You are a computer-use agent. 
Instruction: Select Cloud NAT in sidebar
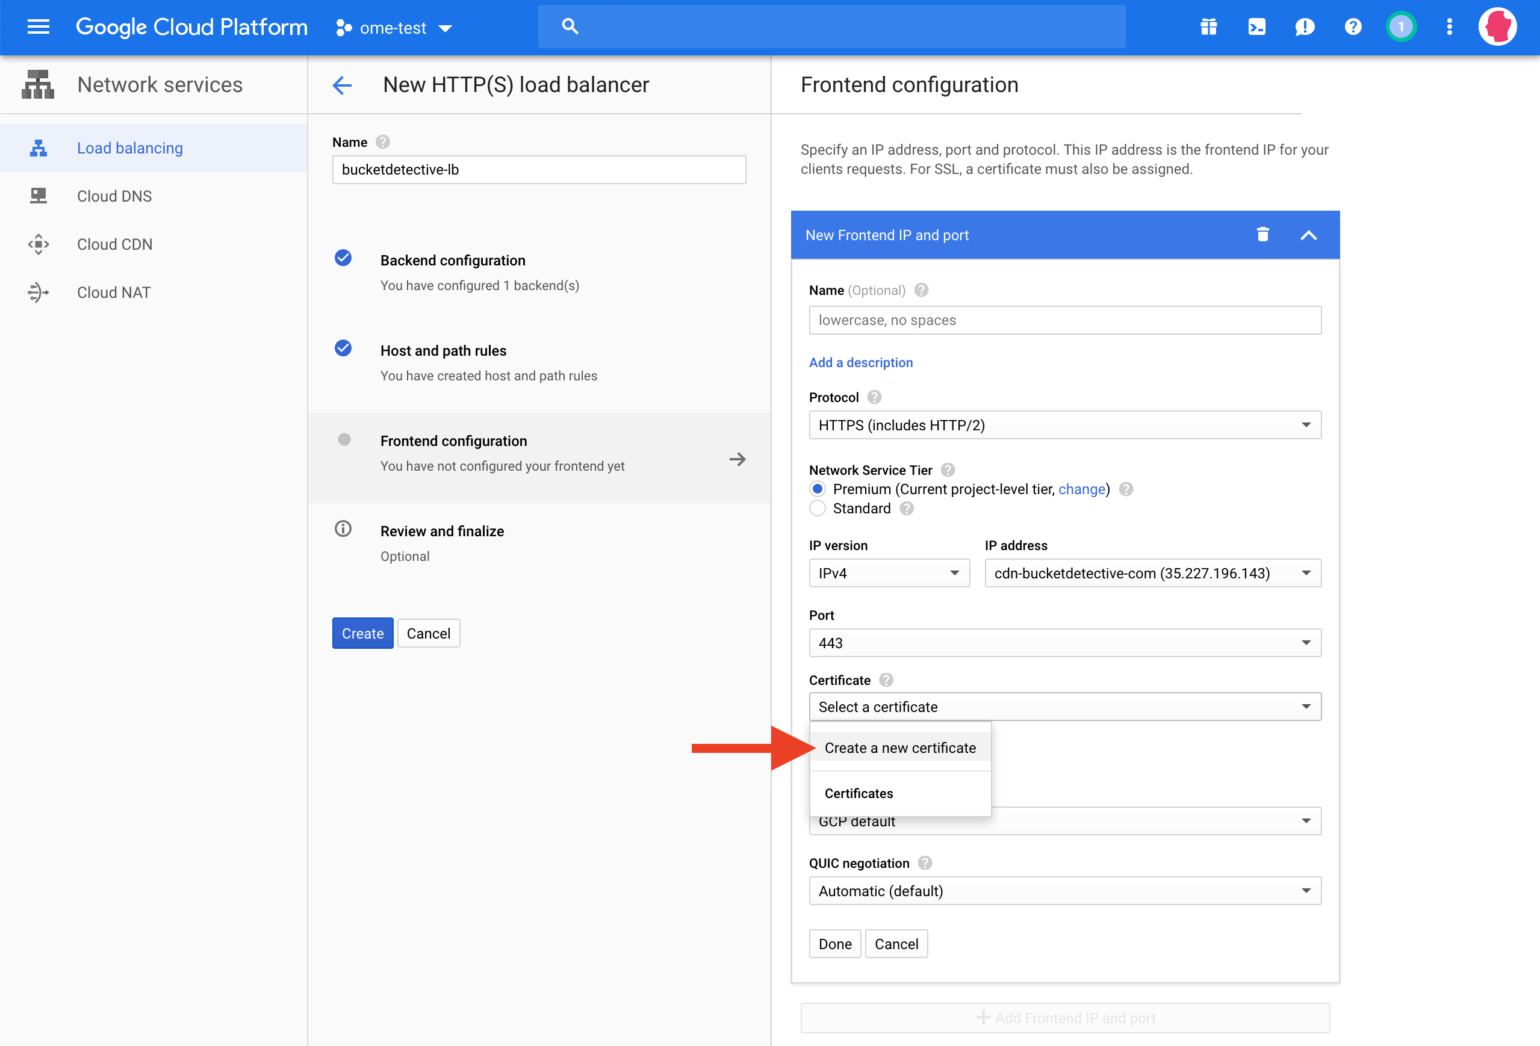154,292
